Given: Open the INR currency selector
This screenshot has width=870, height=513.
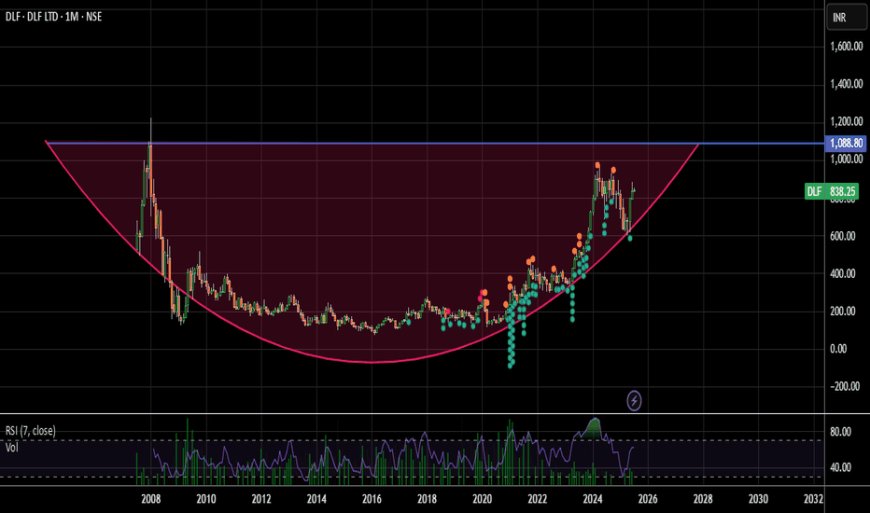Looking at the screenshot, I should pos(842,18).
